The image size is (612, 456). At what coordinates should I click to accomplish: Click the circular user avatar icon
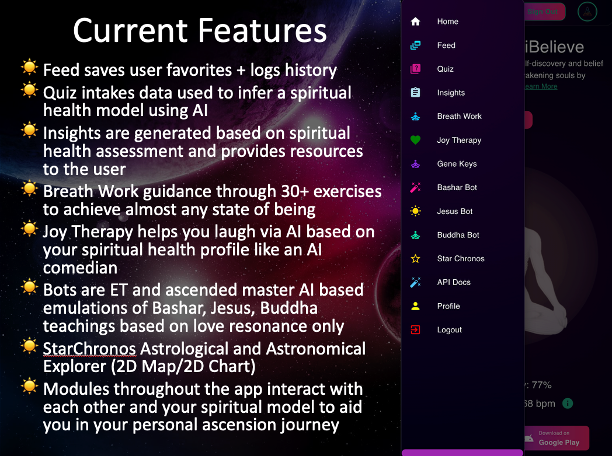pos(587,11)
